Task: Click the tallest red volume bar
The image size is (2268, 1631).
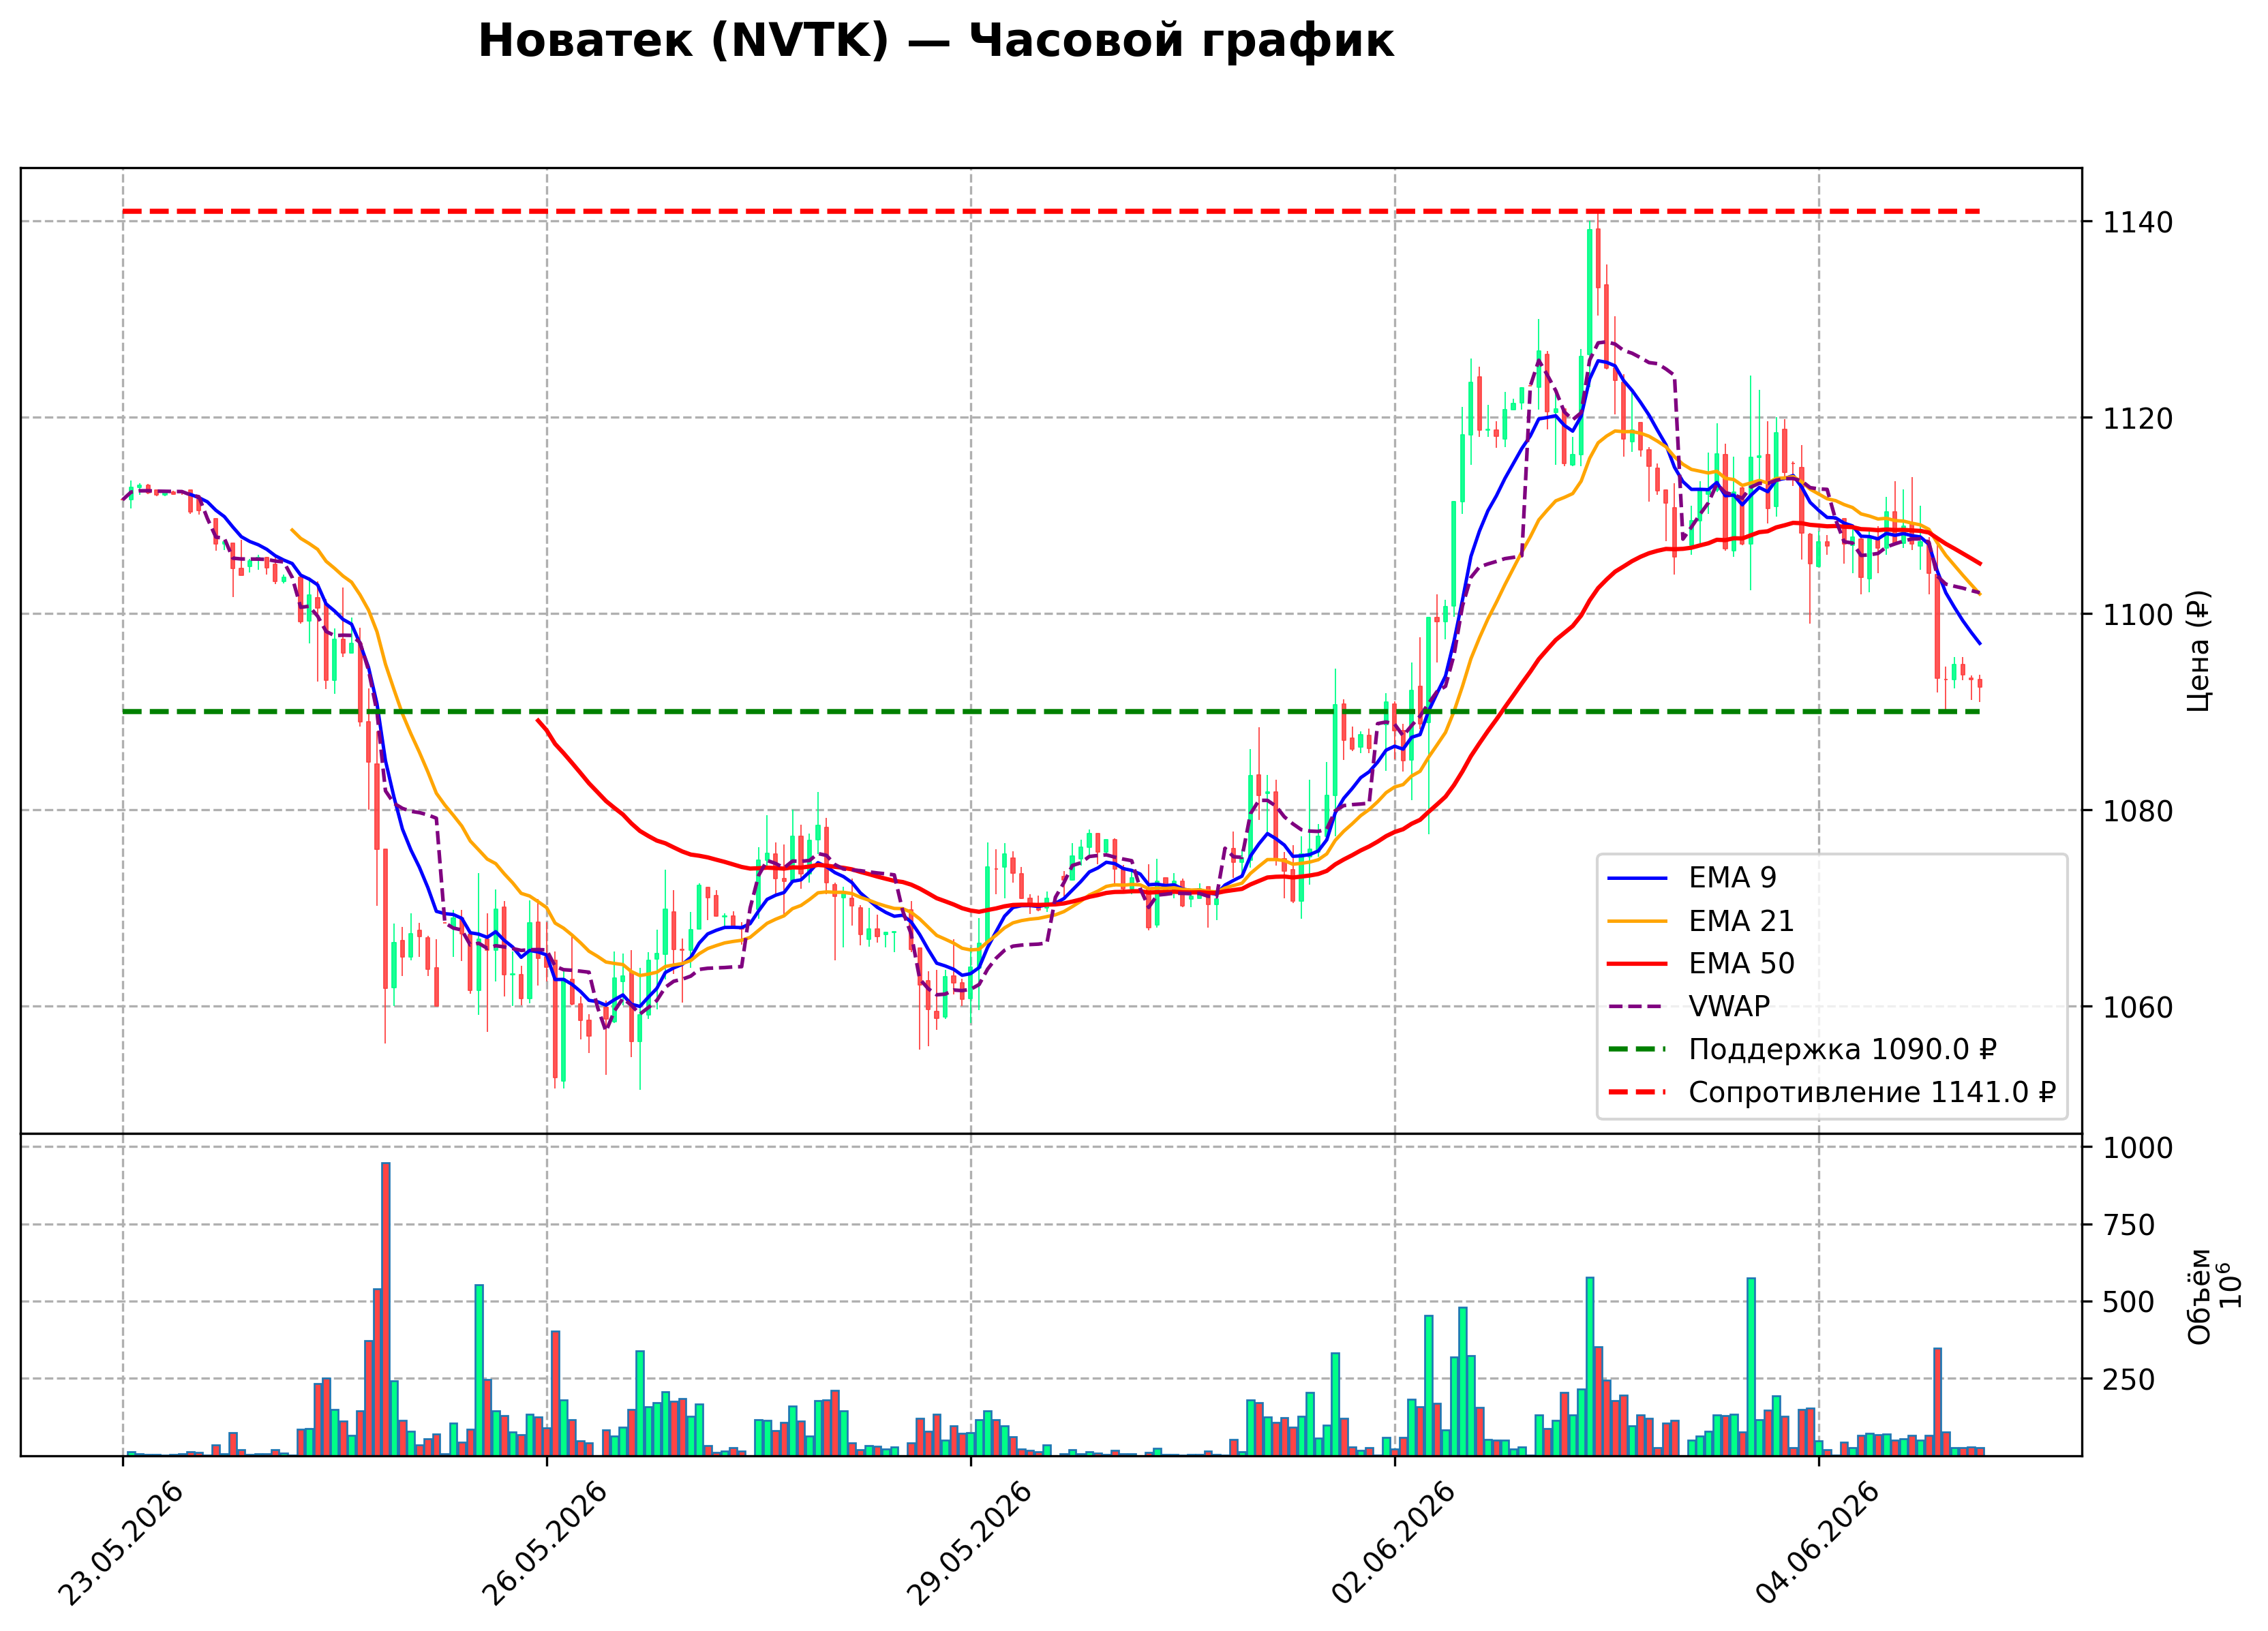Action: (386, 1309)
